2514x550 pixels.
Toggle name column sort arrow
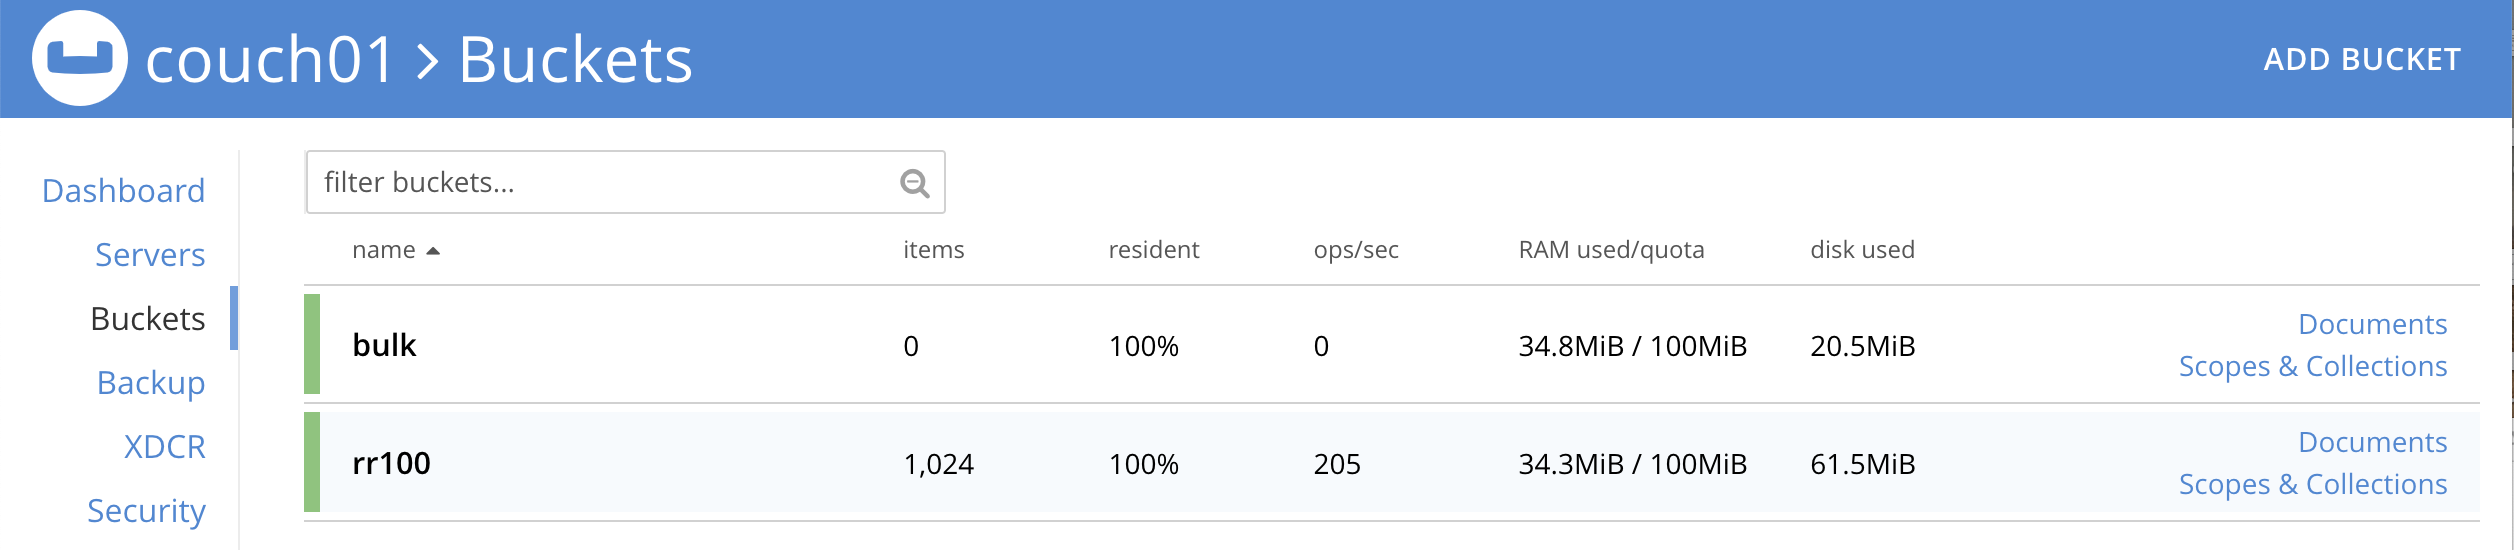[433, 251]
